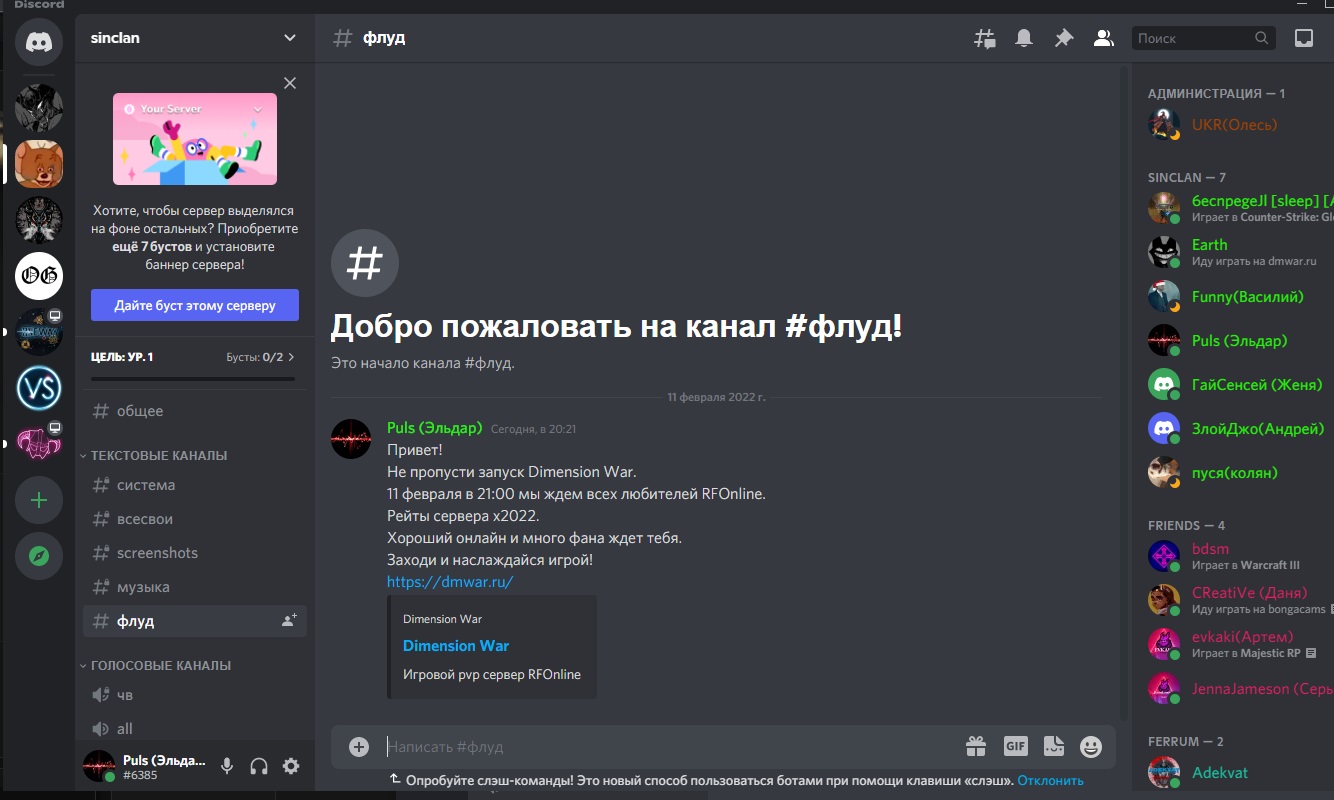Click Дайте буст этому серверу button
The height and width of the screenshot is (800, 1334).
coord(195,305)
